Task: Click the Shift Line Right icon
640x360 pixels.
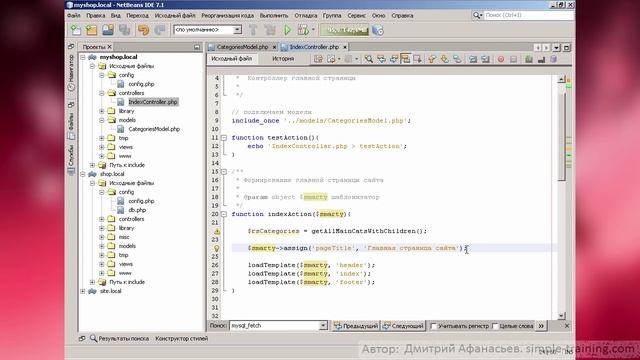Action: pyautogui.click(x=485, y=59)
